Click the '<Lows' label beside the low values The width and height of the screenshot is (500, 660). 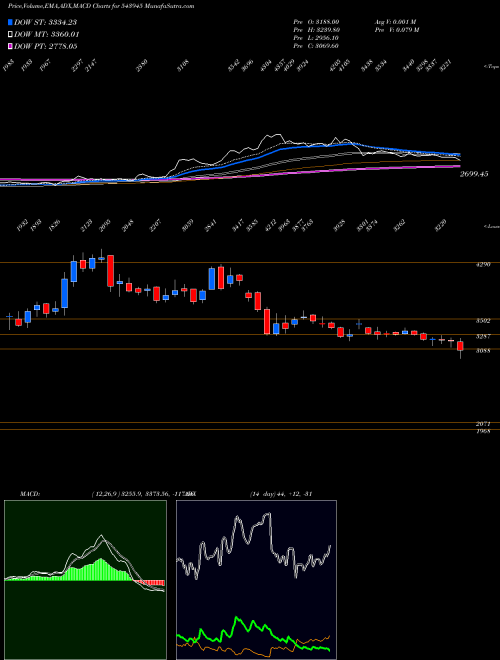click(x=492, y=226)
